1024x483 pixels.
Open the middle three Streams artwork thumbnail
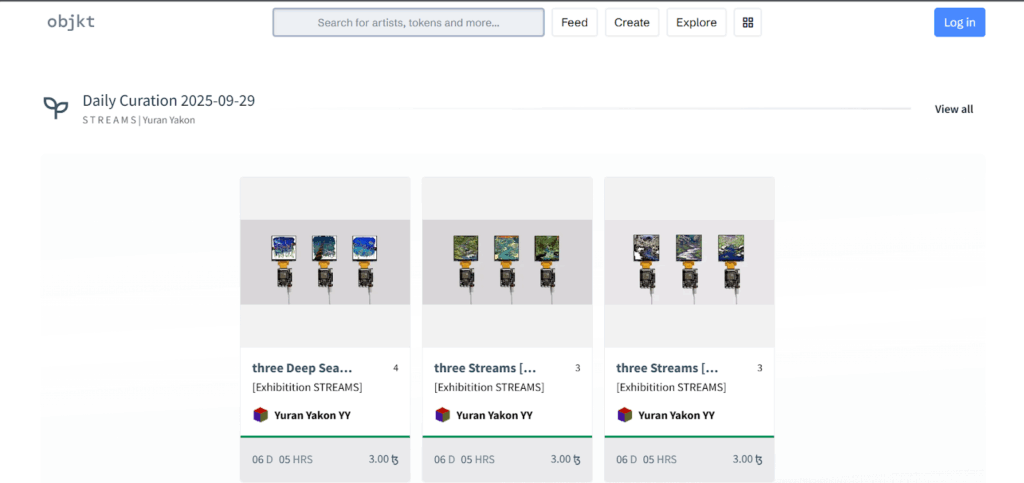click(x=507, y=262)
